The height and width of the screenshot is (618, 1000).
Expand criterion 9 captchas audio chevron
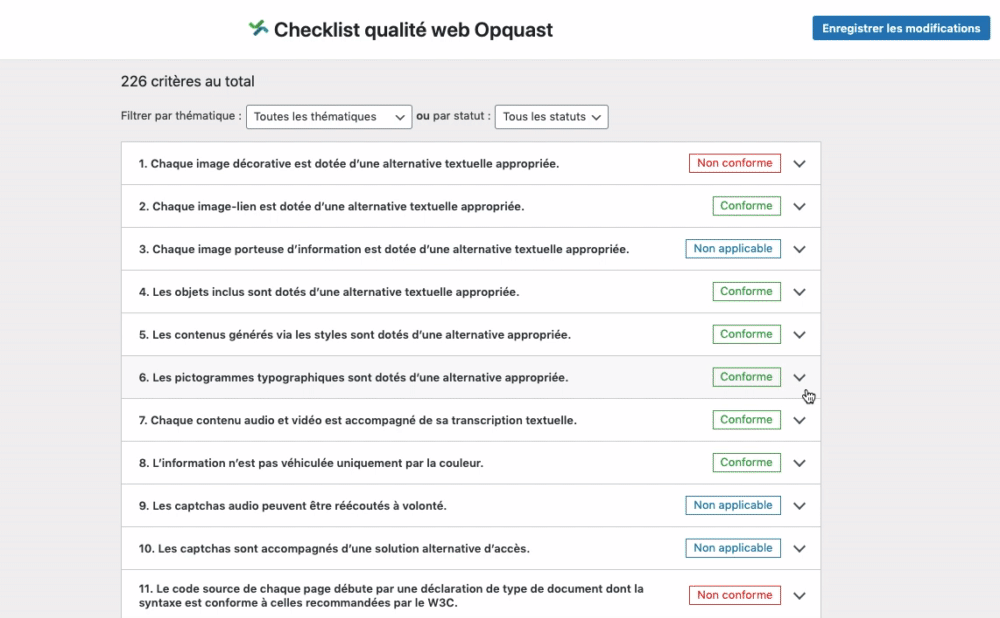click(799, 506)
